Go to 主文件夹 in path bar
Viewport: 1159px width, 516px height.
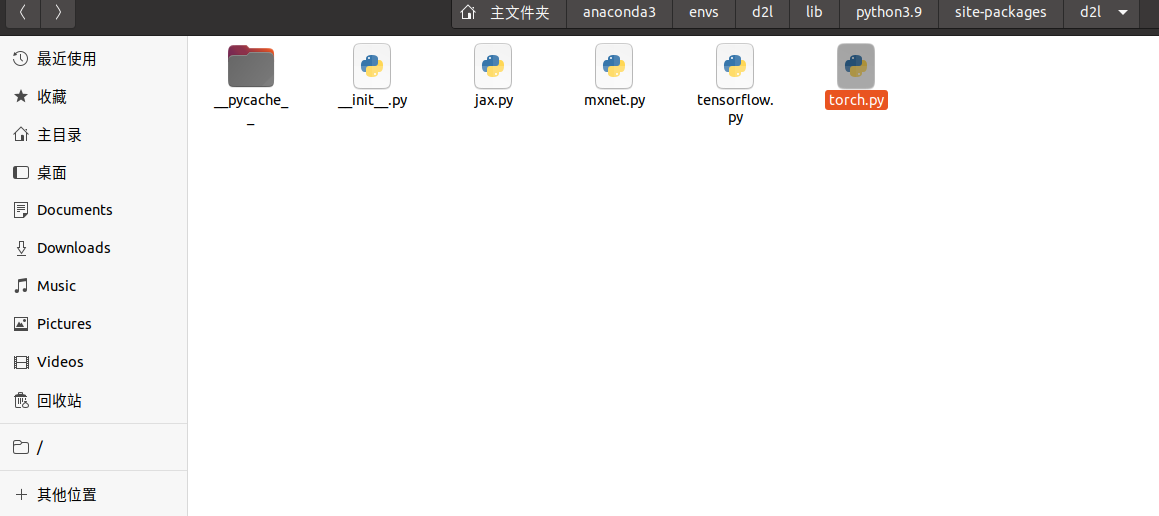pyautogui.click(x=520, y=13)
